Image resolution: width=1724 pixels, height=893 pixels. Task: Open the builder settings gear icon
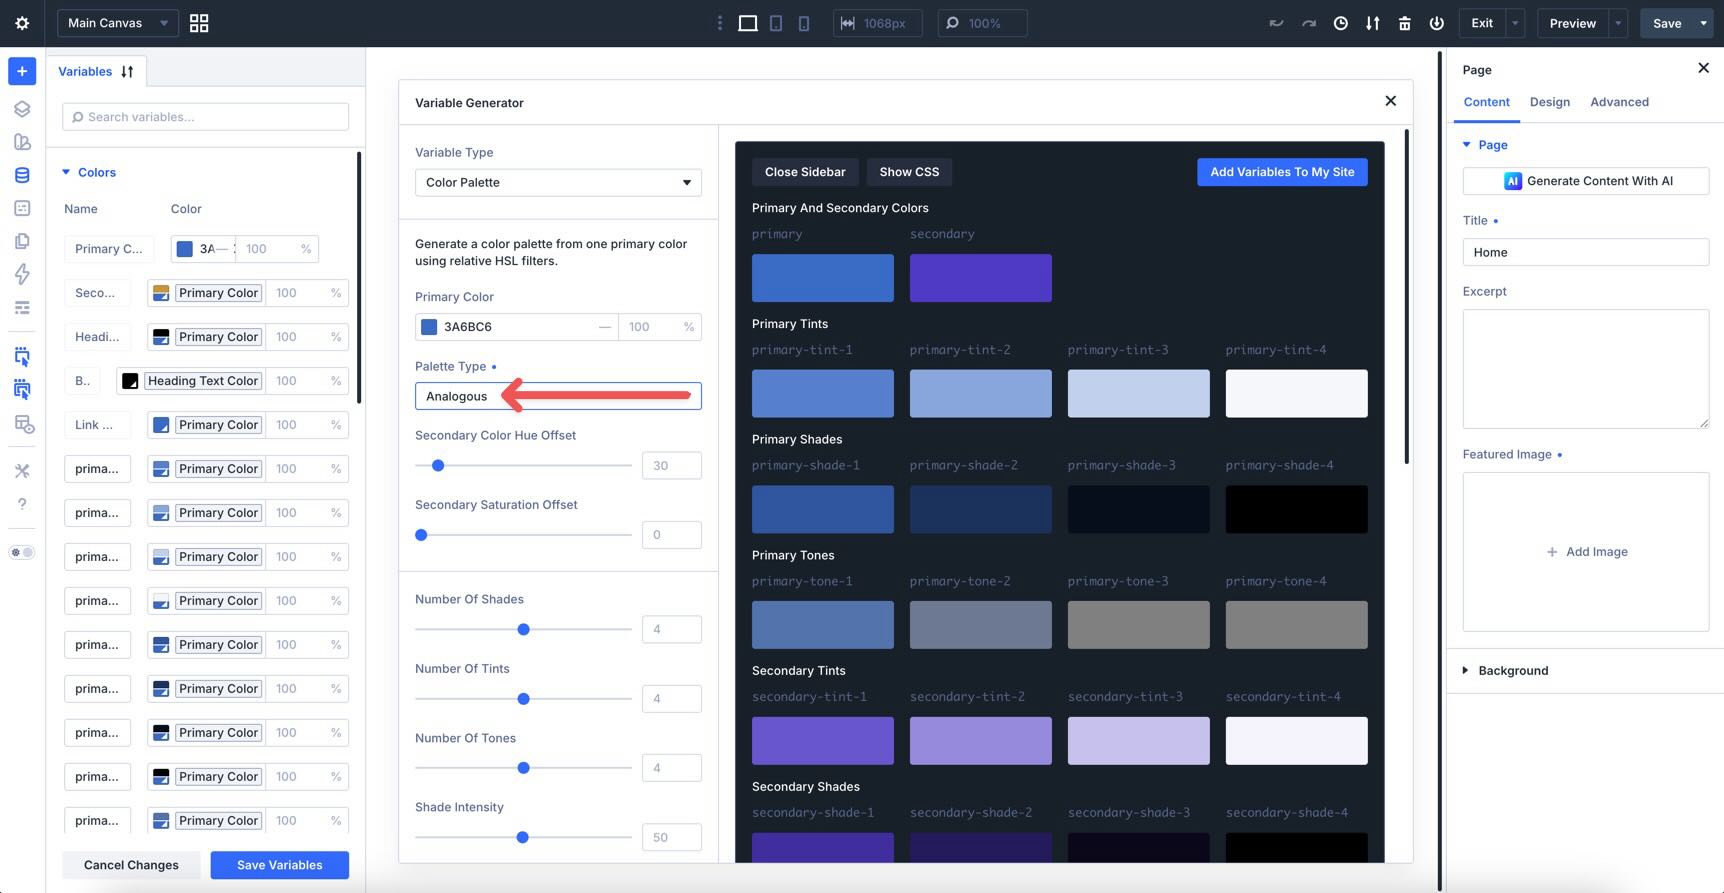point(22,23)
